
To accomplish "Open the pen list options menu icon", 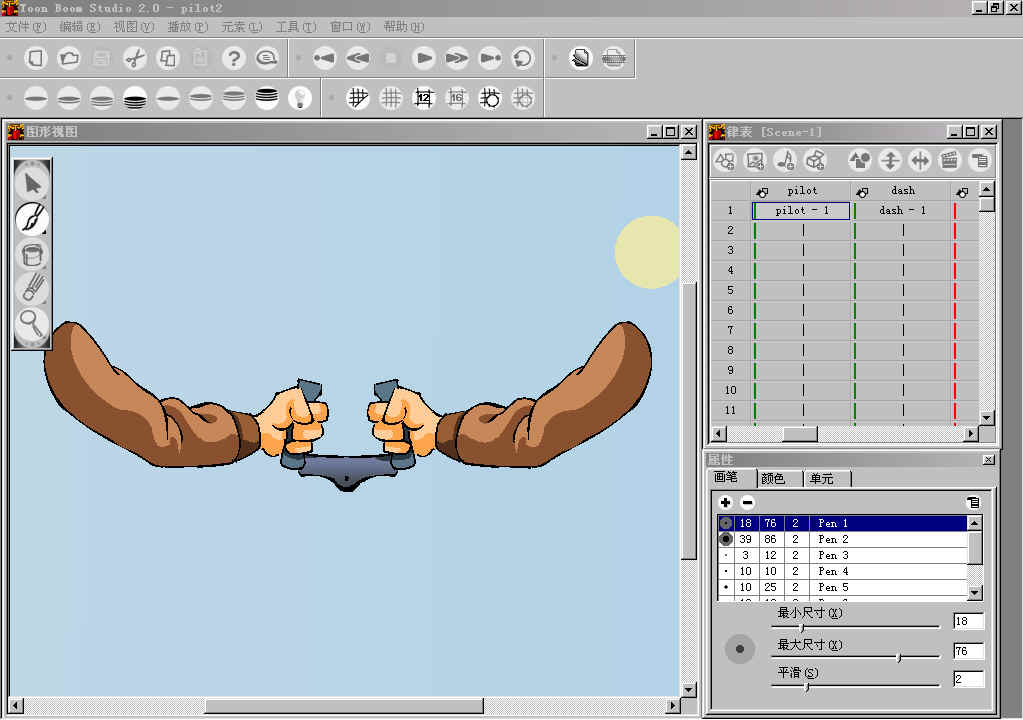I will click(973, 502).
